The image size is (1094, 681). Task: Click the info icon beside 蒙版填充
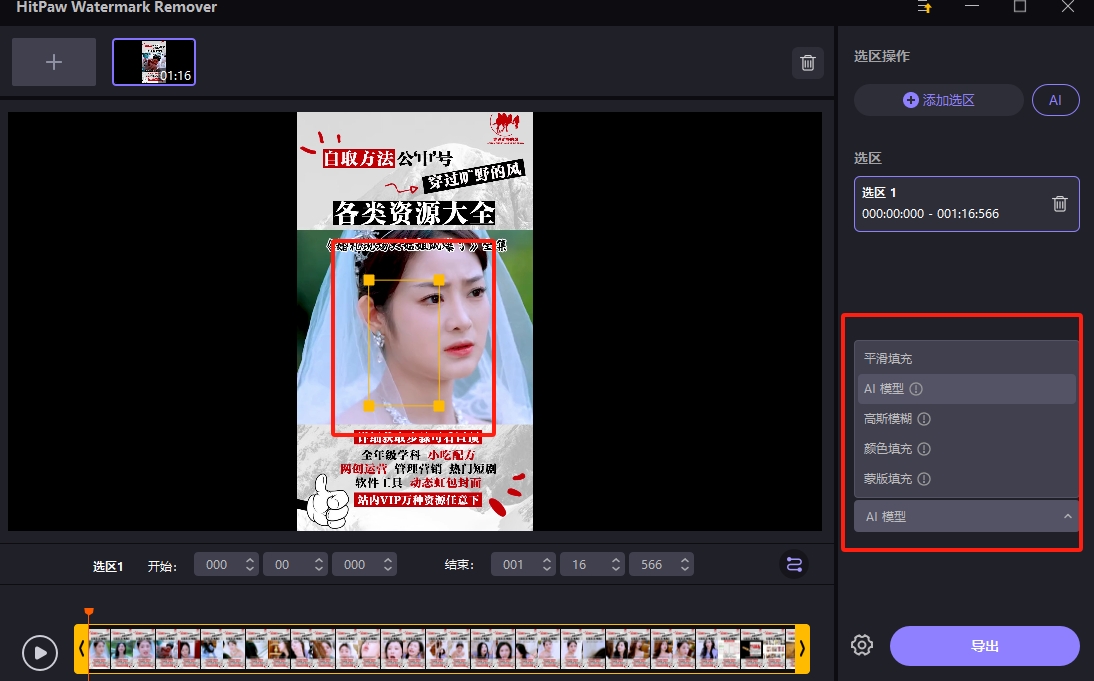pos(922,478)
